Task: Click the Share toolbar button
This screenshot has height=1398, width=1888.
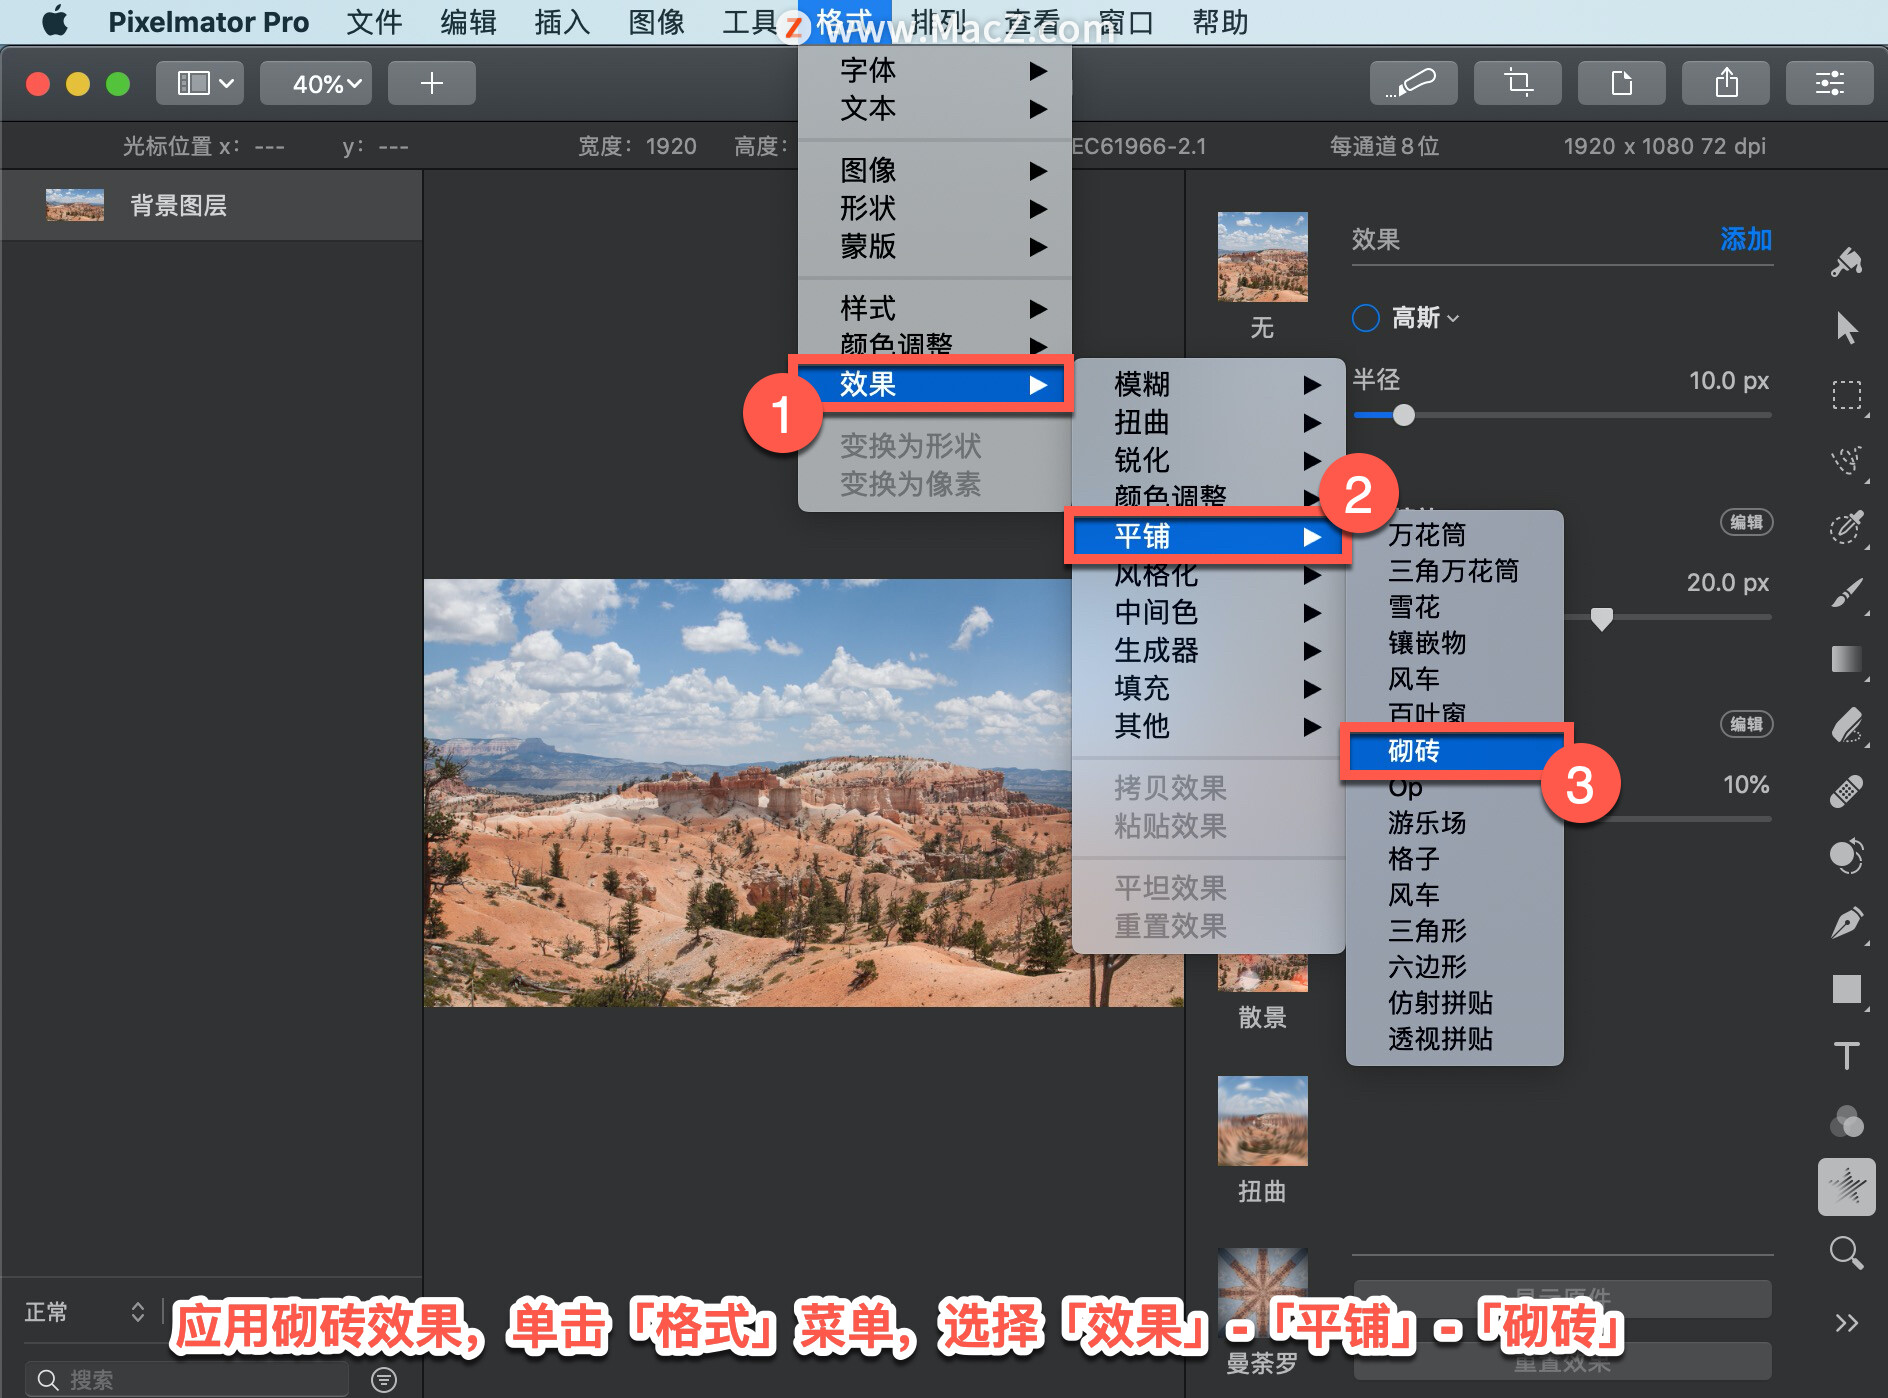Action: [1725, 83]
